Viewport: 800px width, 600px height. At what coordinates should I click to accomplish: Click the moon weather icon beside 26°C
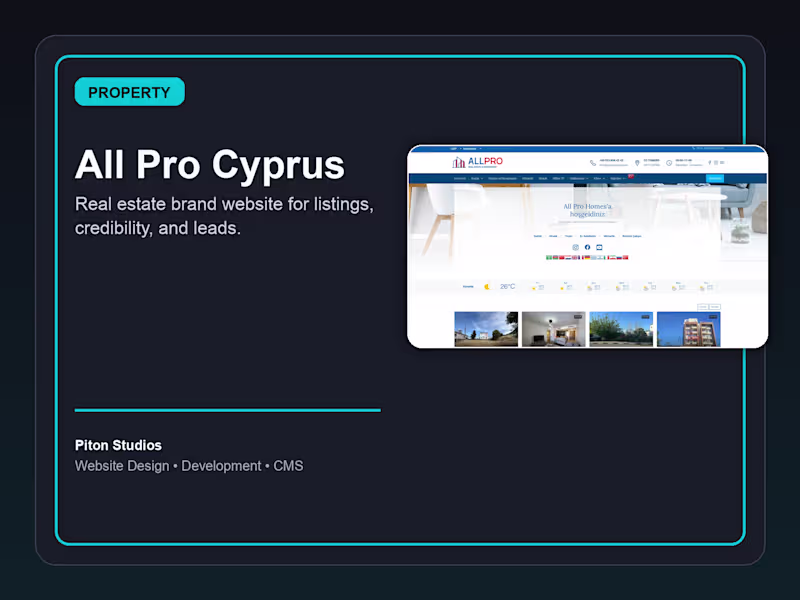[x=487, y=287]
